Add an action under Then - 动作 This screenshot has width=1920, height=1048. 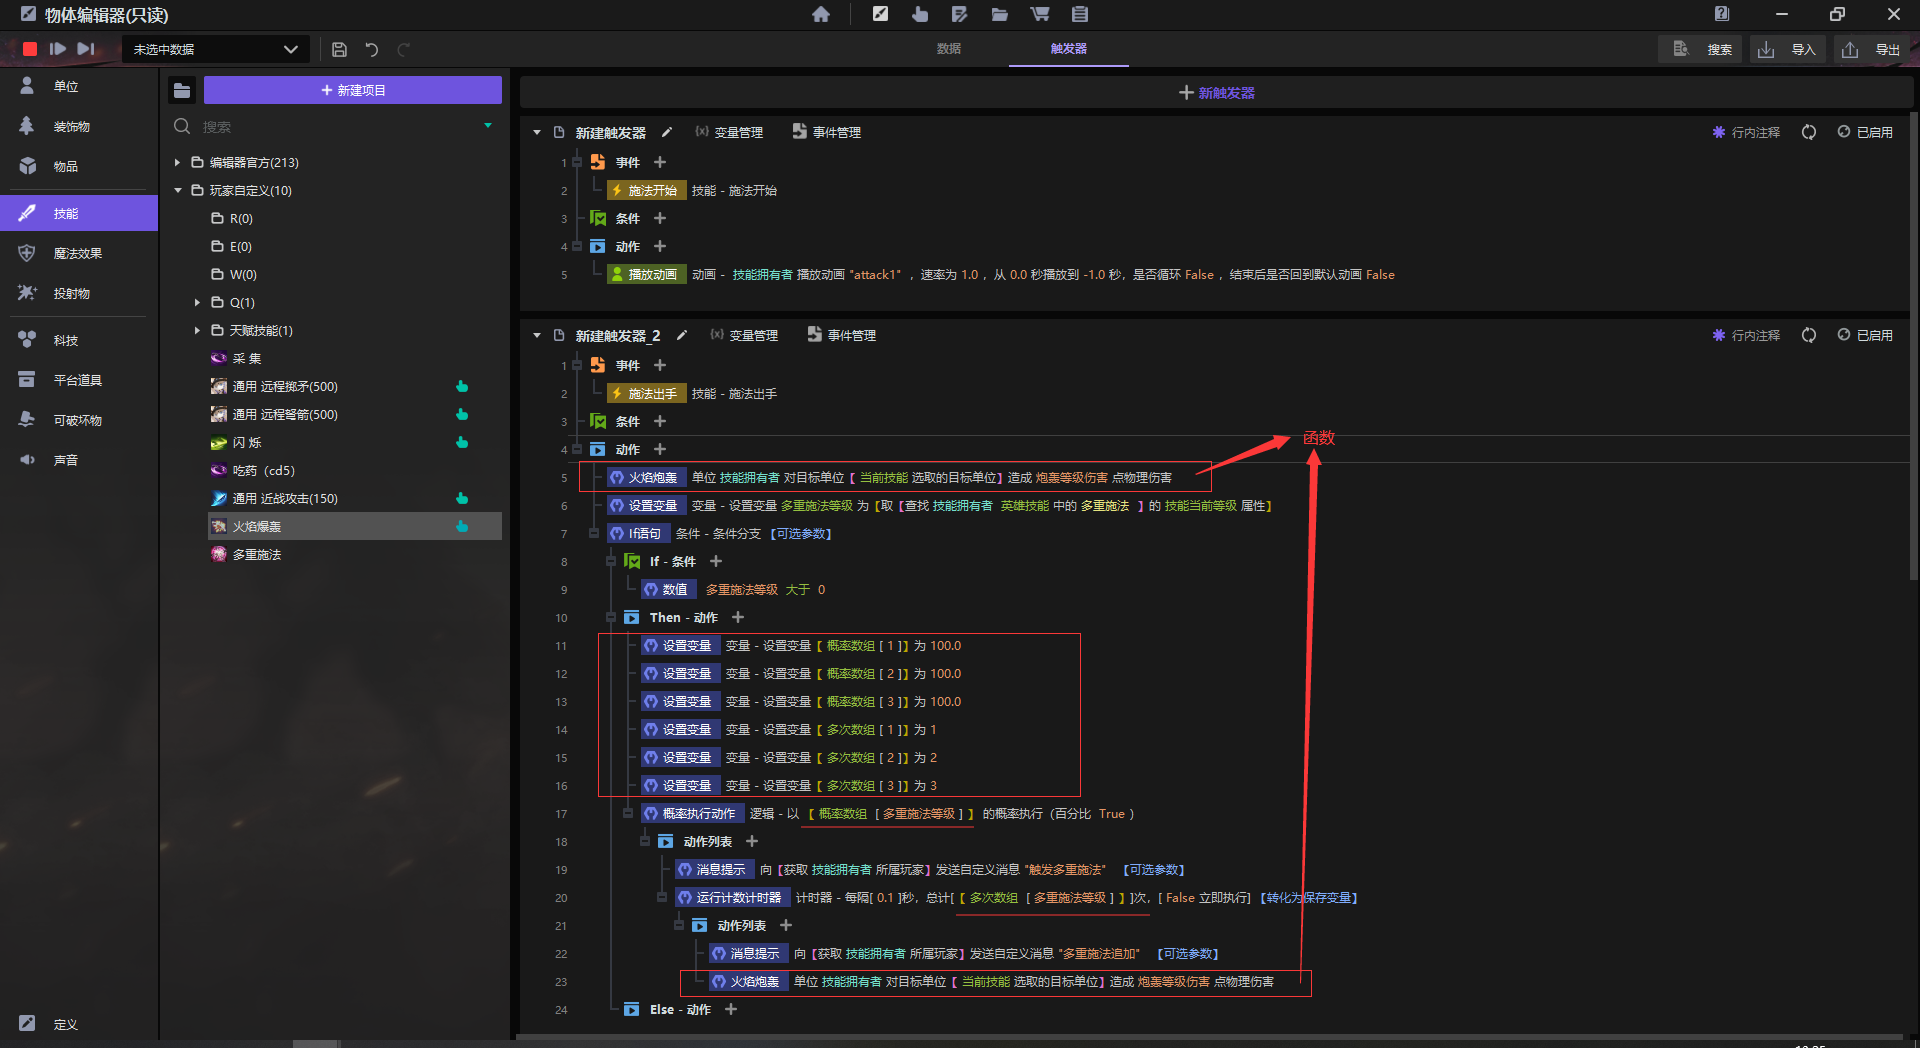738,617
